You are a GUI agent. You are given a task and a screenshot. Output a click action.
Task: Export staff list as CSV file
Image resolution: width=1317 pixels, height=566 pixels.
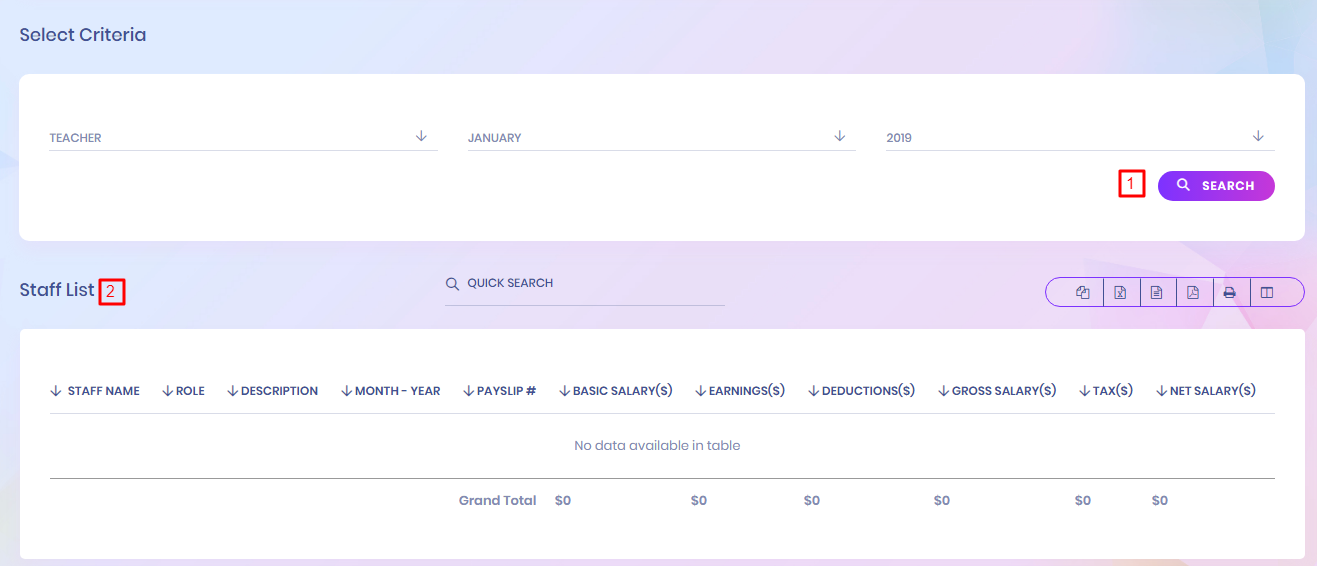[1156, 293]
